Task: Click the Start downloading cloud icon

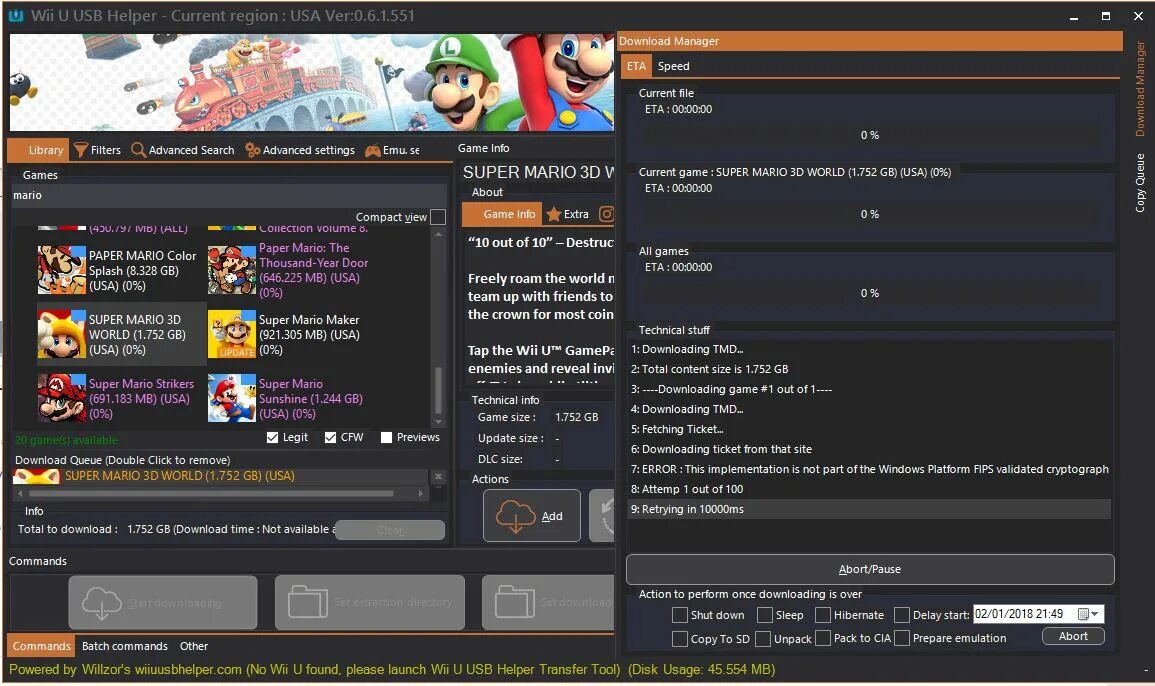Action: 102,603
